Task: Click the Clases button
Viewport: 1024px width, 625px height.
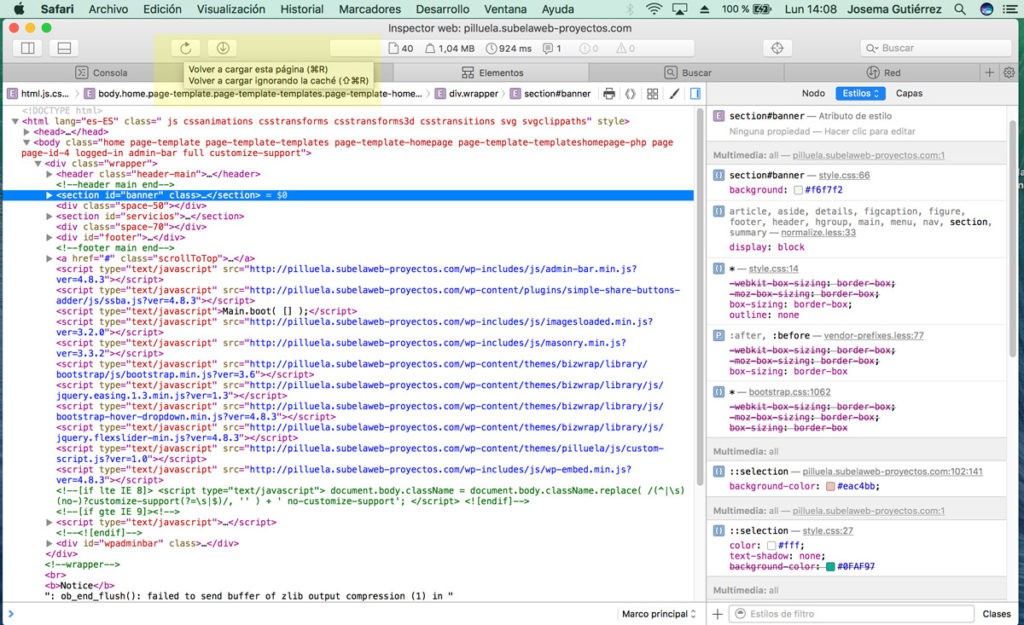Action: click(996, 614)
